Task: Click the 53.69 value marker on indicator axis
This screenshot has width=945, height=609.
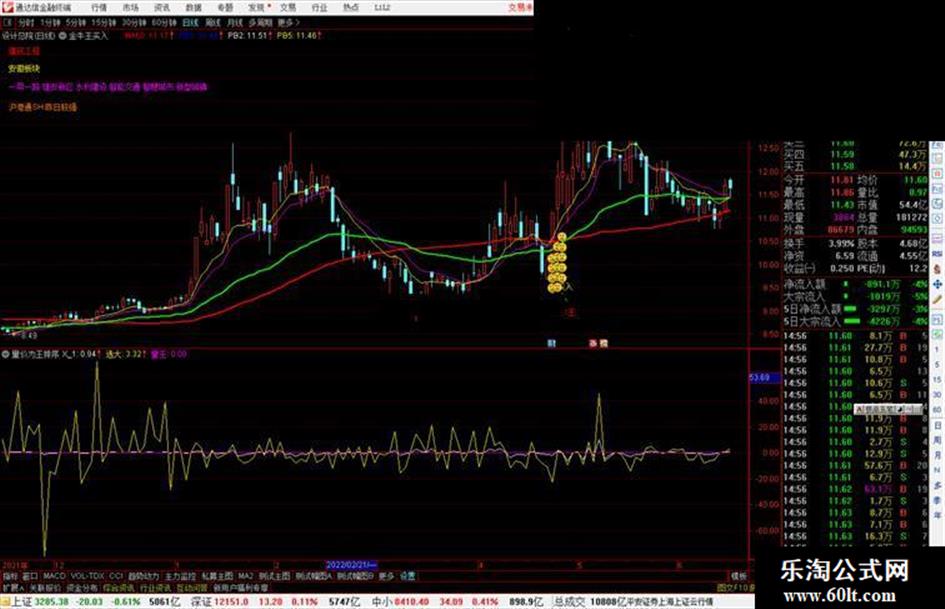Action: tap(764, 377)
